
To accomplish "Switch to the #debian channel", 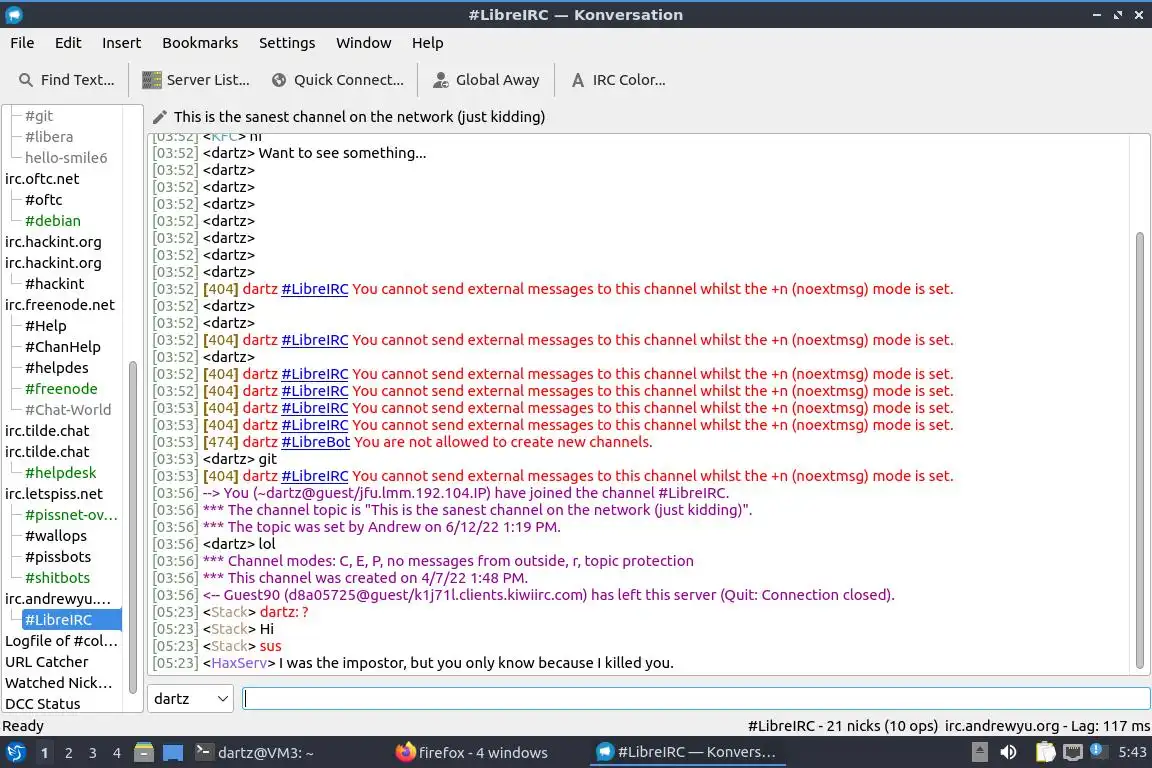I will click(x=53, y=220).
